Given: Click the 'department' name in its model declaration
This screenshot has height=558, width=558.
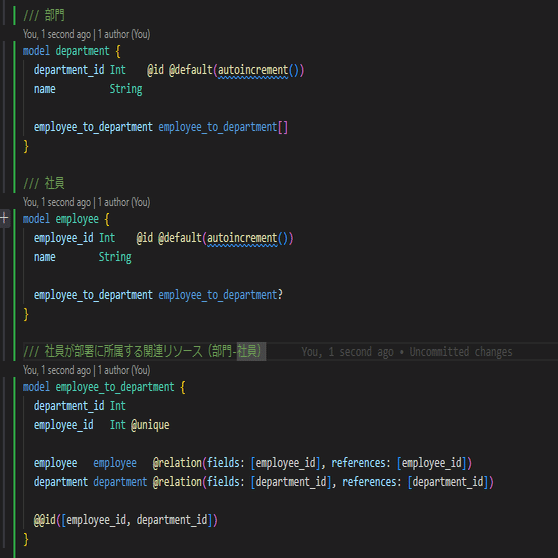Looking at the screenshot, I should point(82,51).
